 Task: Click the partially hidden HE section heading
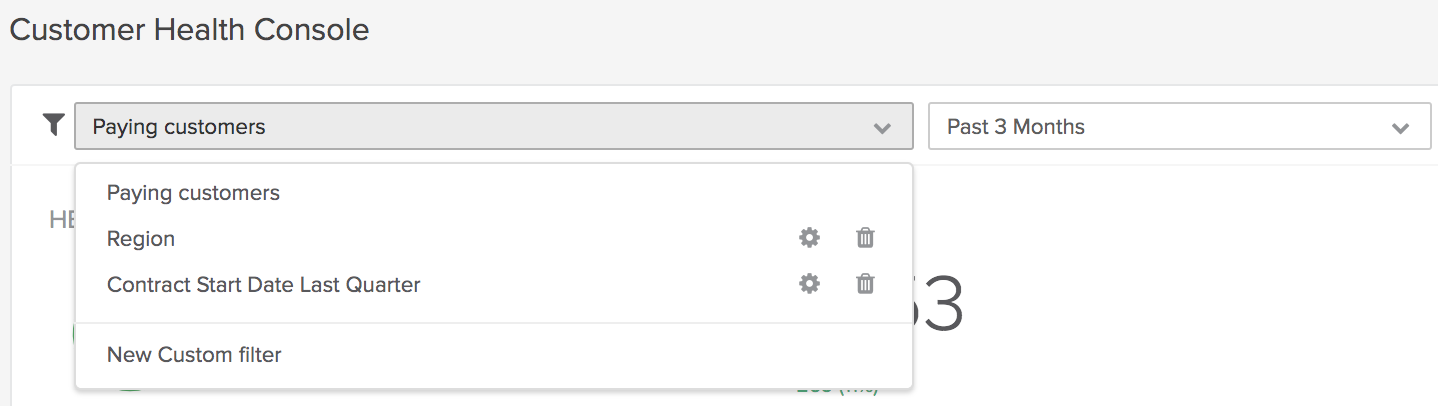click(62, 220)
